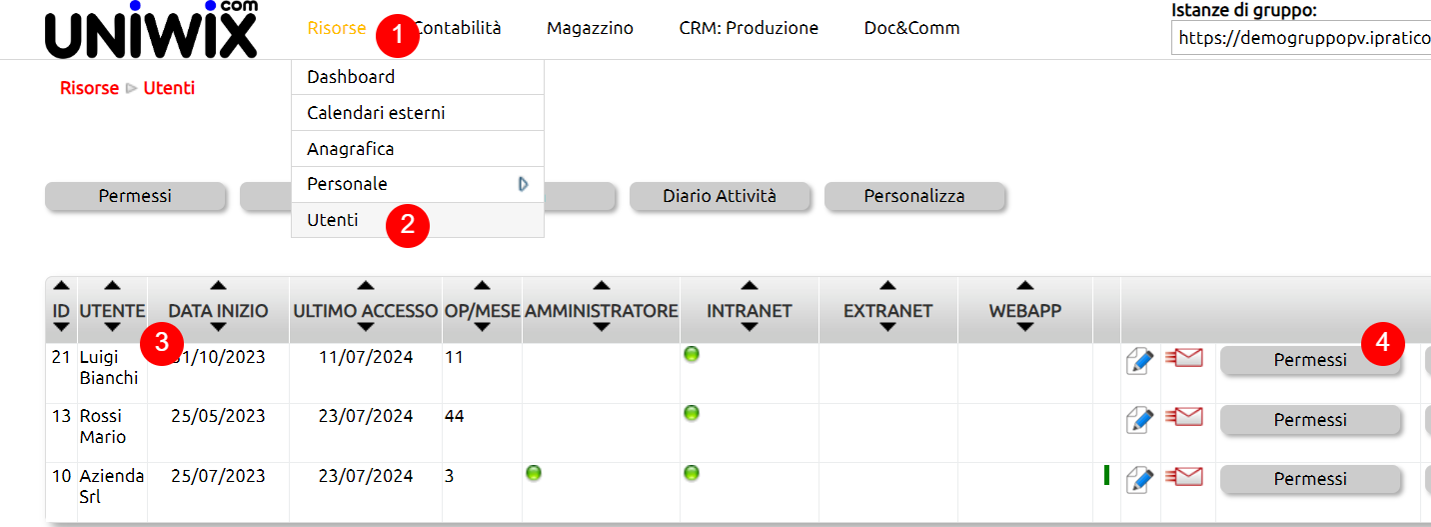The height and width of the screenshot is (527, 1431).
Task: Click the Risorse breadcrumb link
Action: 89,88
